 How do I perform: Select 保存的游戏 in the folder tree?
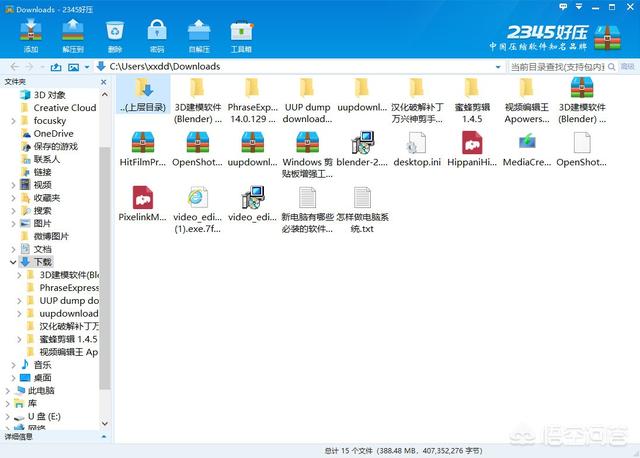(x=56, y=147)
